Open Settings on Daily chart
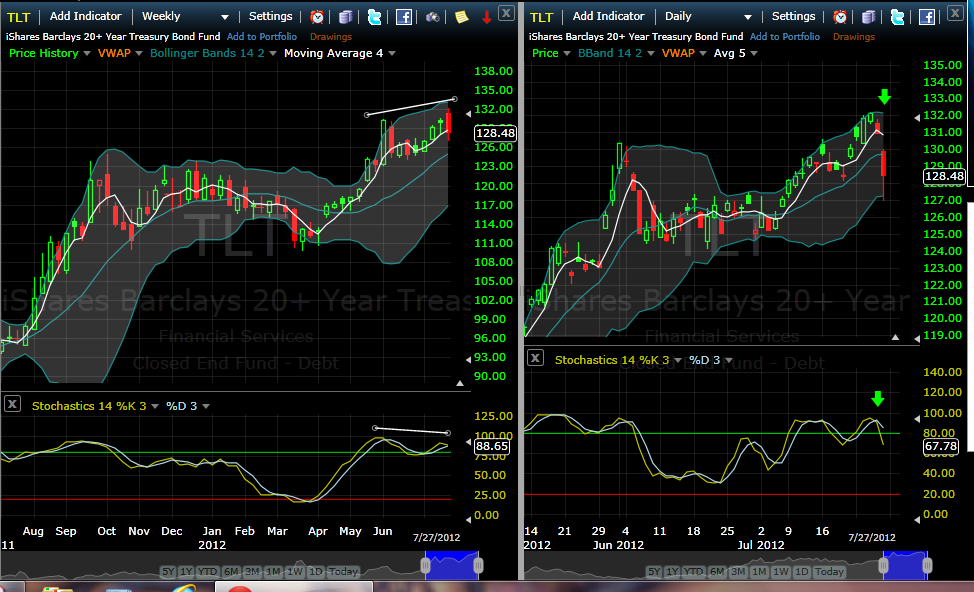 (x=793, y=16)
